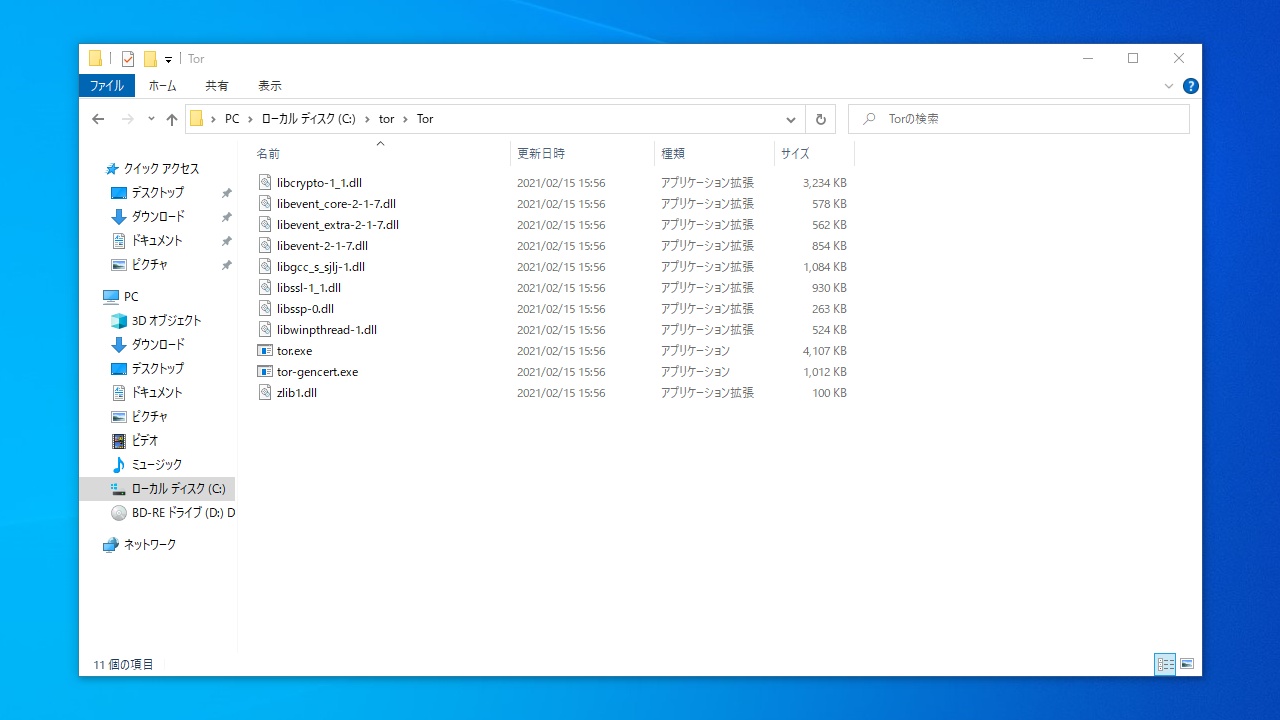This screenshot has height=720, width=1280.
Task: Select the libevent_core-2-1-7.dll file name
Action: [336, 204]
